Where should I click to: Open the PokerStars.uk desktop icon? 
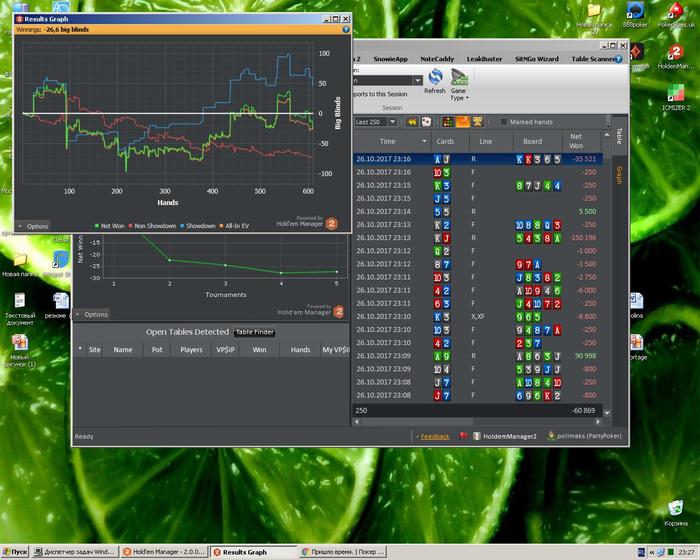[676, 15]
